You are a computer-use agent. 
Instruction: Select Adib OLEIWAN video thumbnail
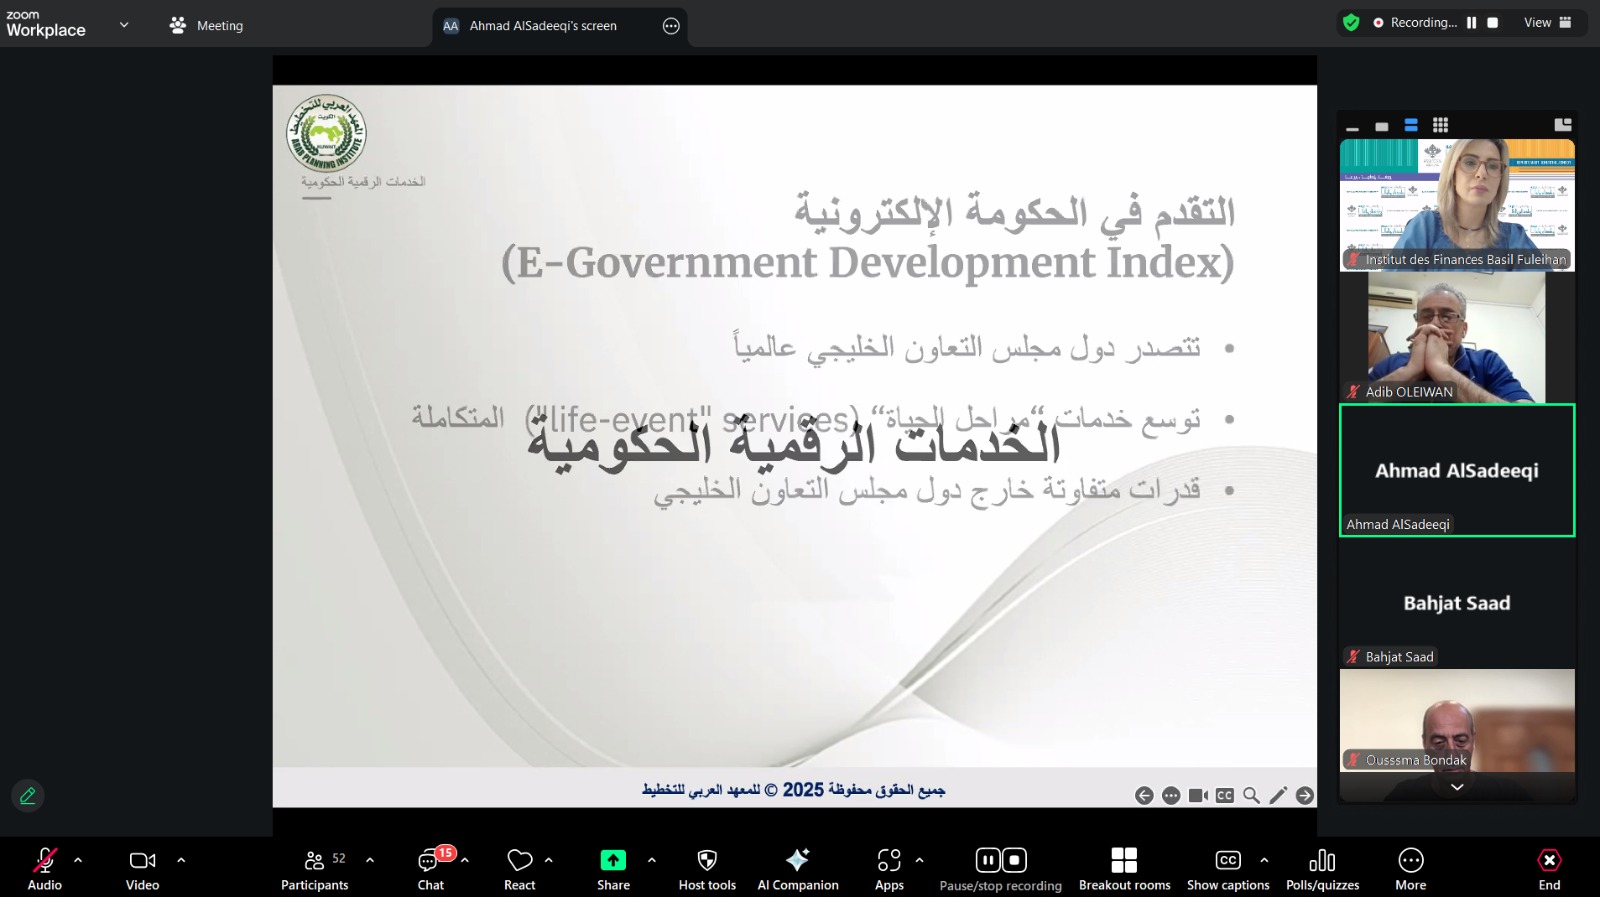coord(1456,338)
